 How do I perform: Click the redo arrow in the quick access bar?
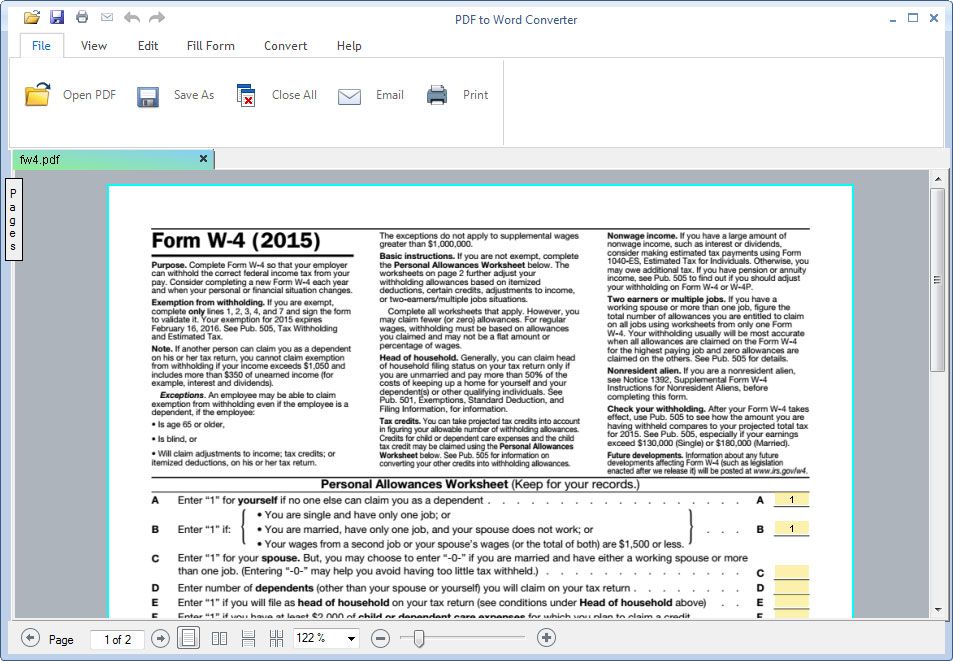pyautogui.click(x=157, y=17)
